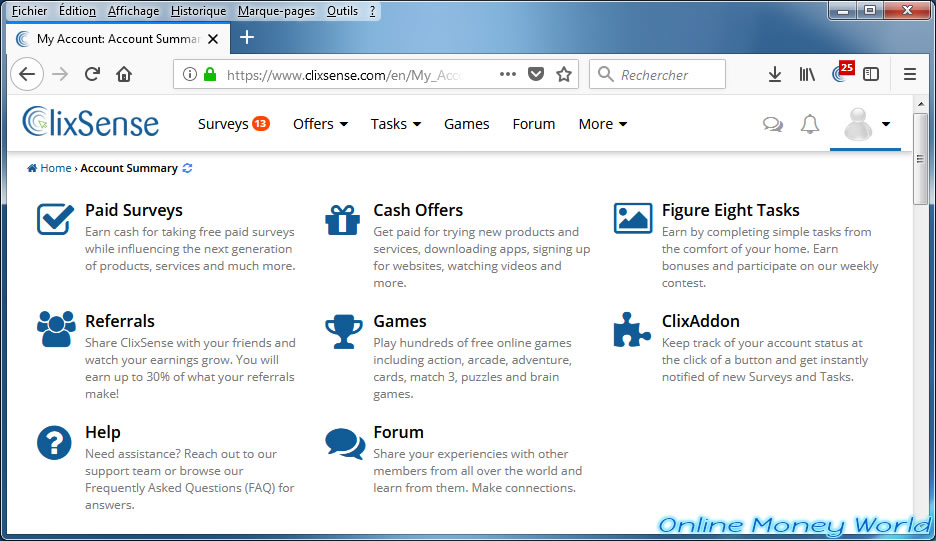Open the Help heading link
This screenshot has height=541, width=936.
[x=103, y=432]
